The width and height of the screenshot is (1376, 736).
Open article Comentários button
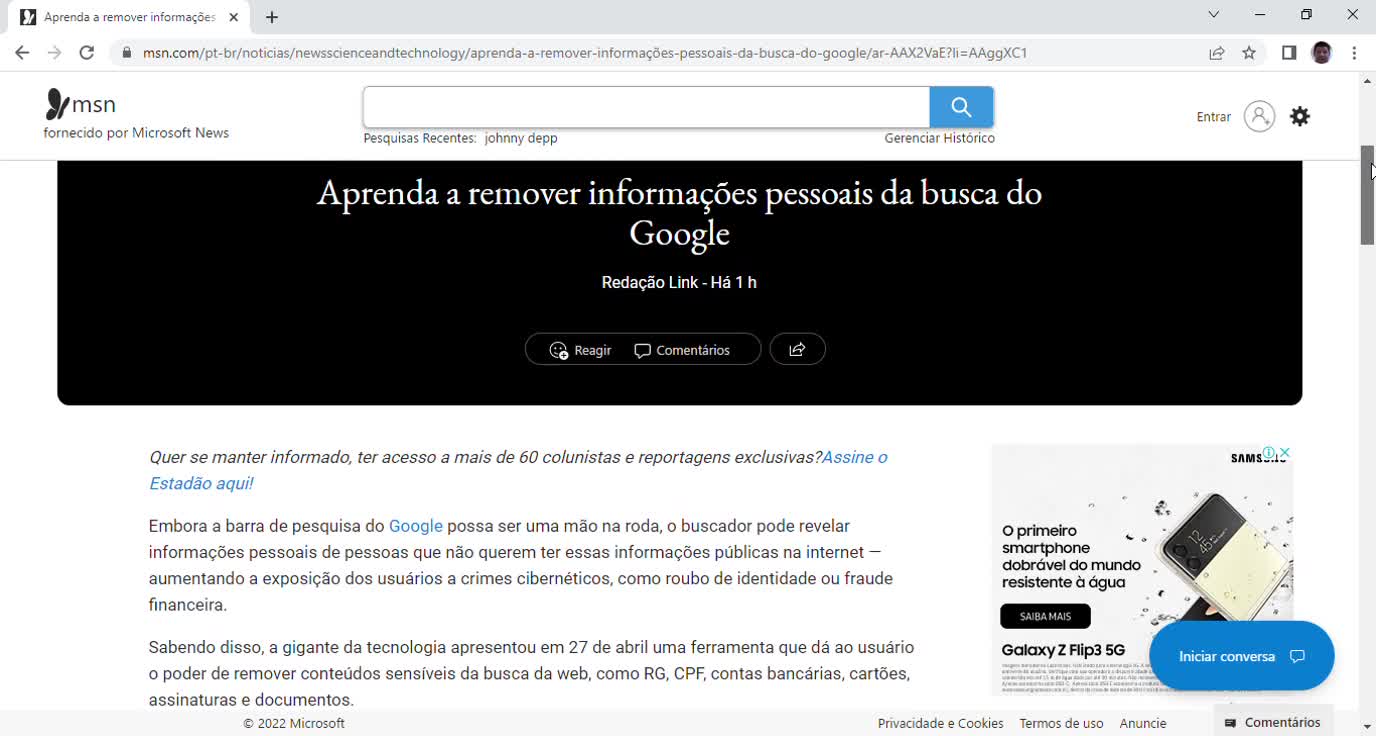tap(683, 350)
